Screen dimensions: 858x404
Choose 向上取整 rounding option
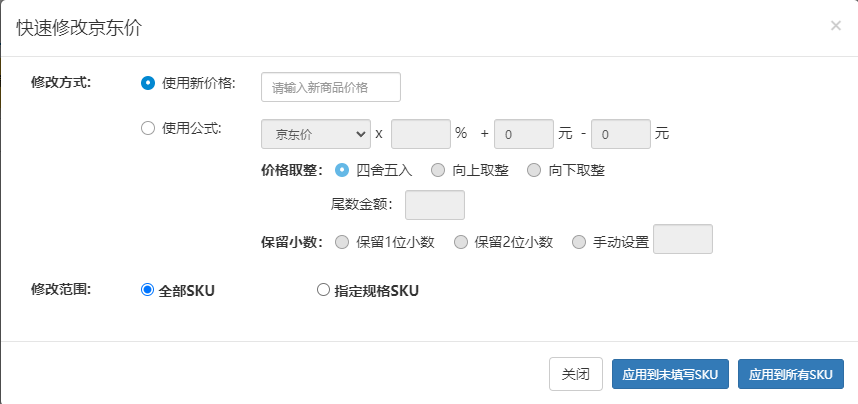pos(438,170)
